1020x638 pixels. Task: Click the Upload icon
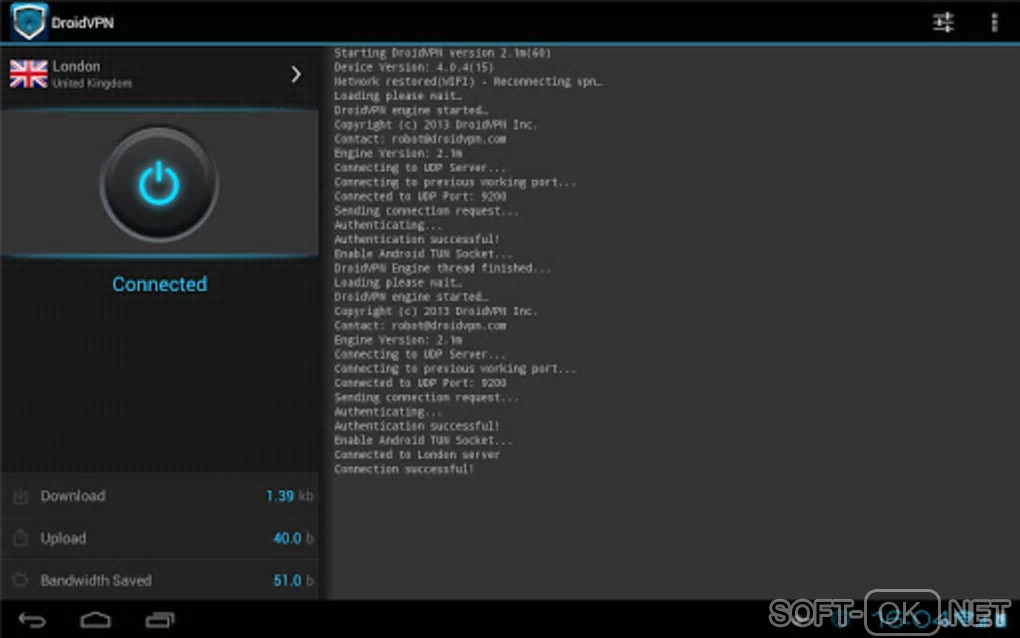(x=21, y=538)
